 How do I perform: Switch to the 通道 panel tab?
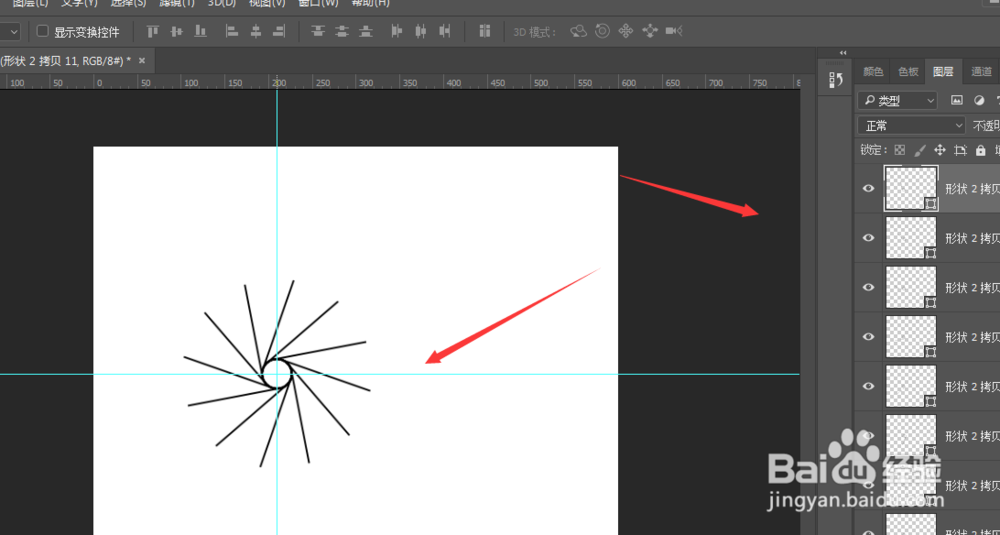(x=982, y=72)
